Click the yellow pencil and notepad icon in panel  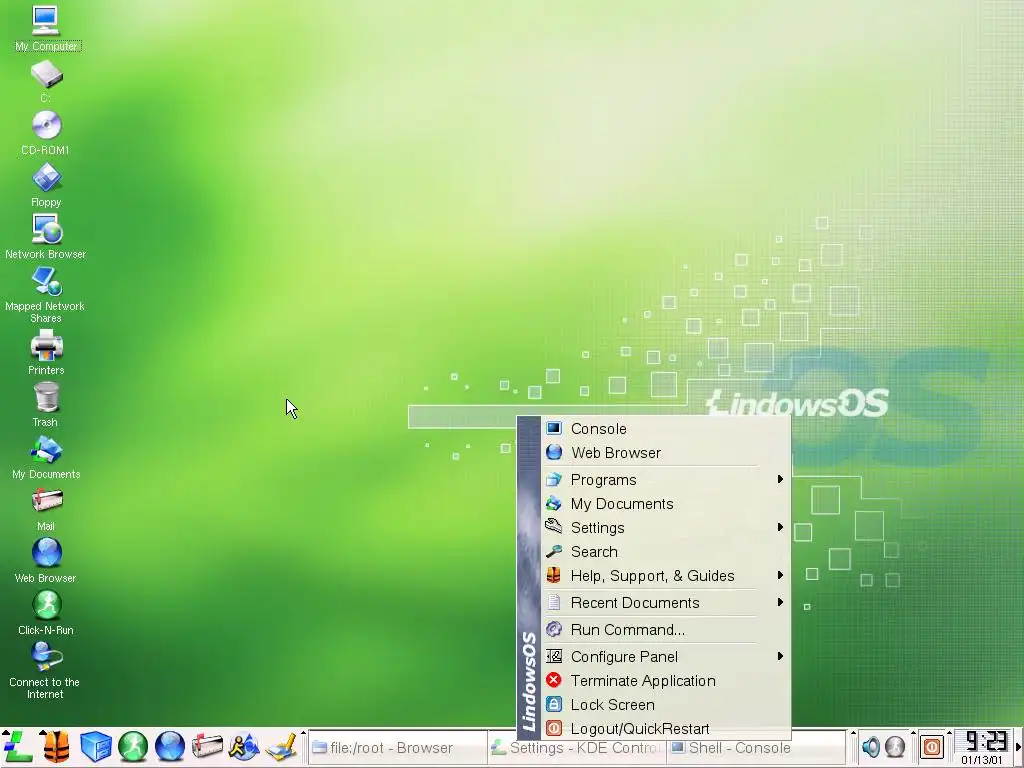(x=281, y=748)
